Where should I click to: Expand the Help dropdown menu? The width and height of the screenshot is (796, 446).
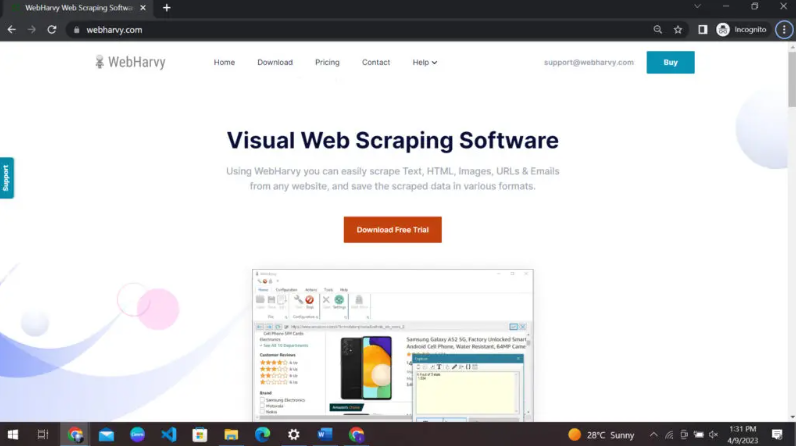[425, 62]
